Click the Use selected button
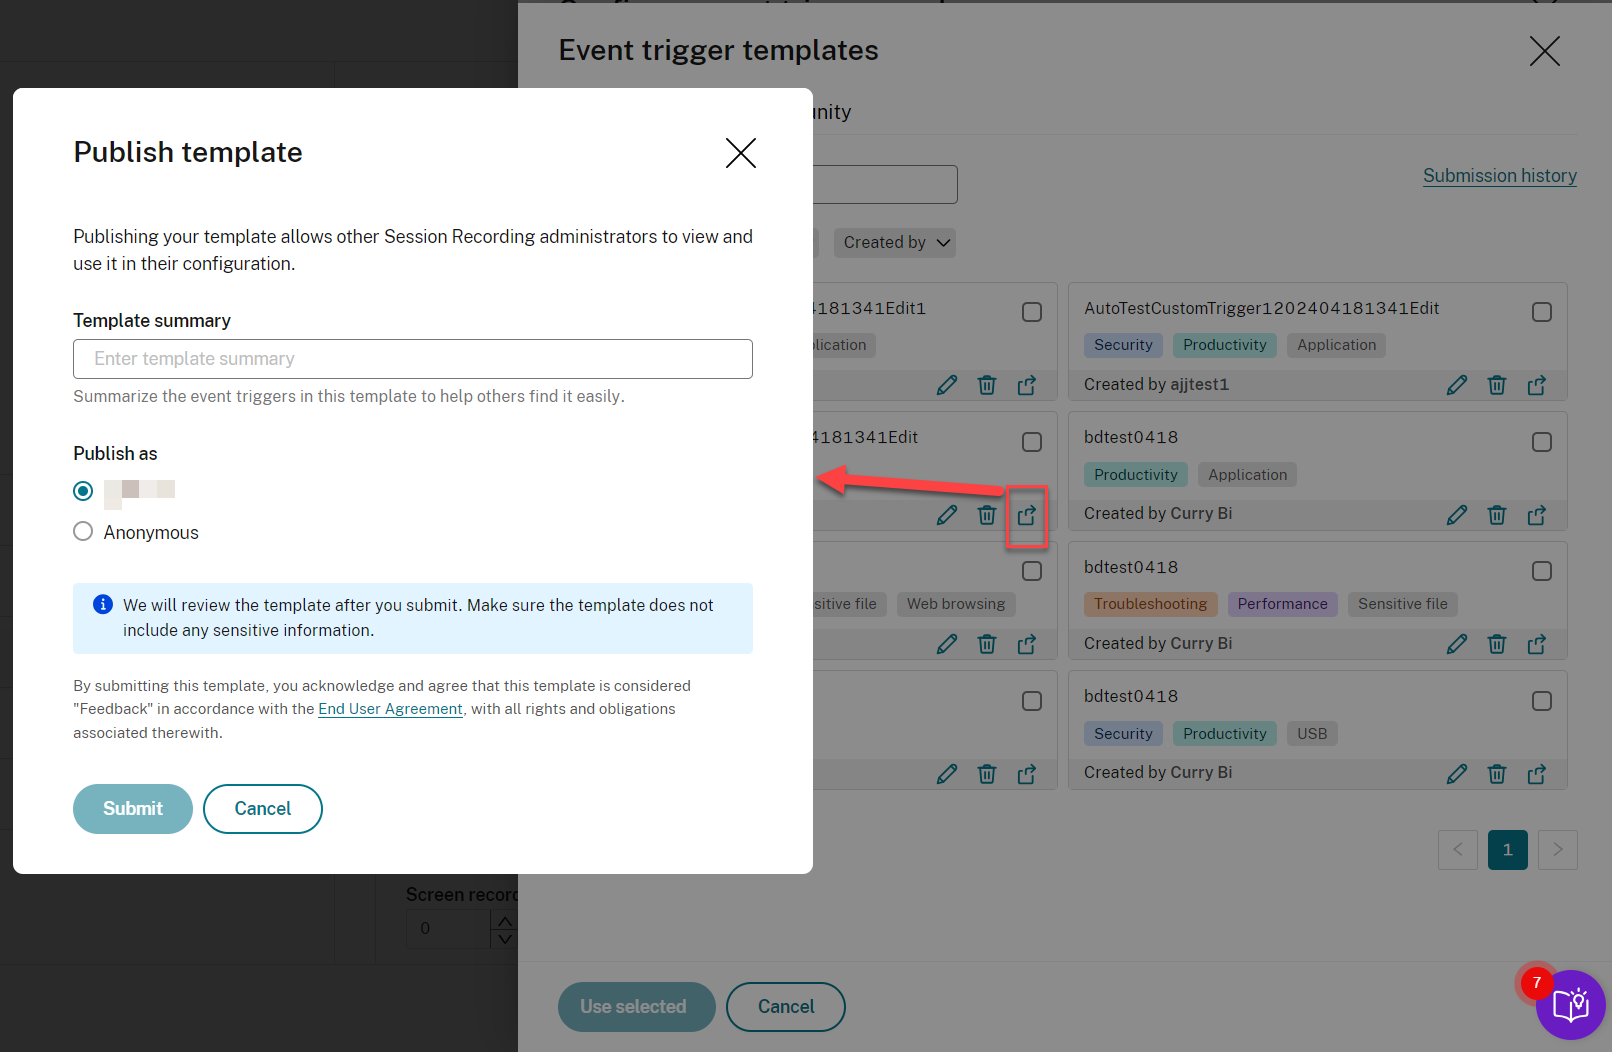 [x=637, y=1007]
